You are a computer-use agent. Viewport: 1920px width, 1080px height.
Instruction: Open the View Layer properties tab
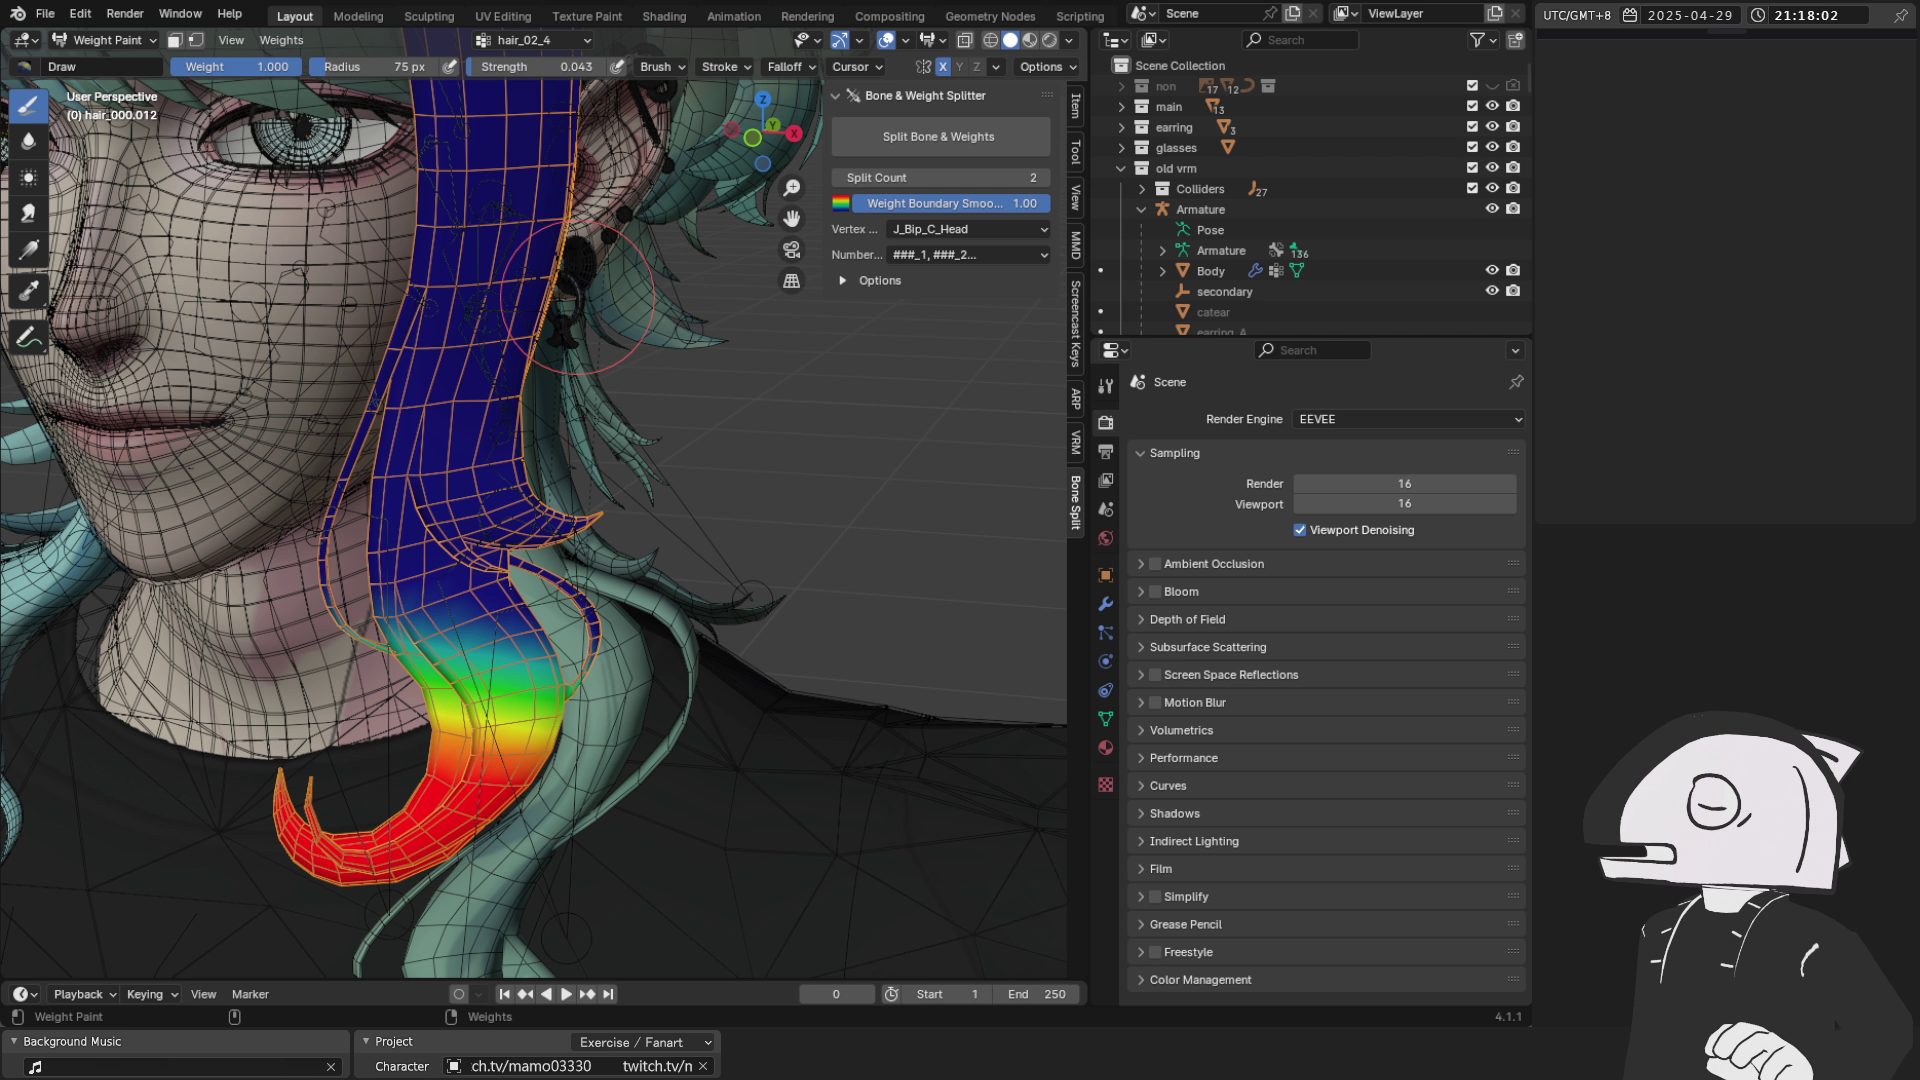pyautogui.click(x=1105, y=480)
